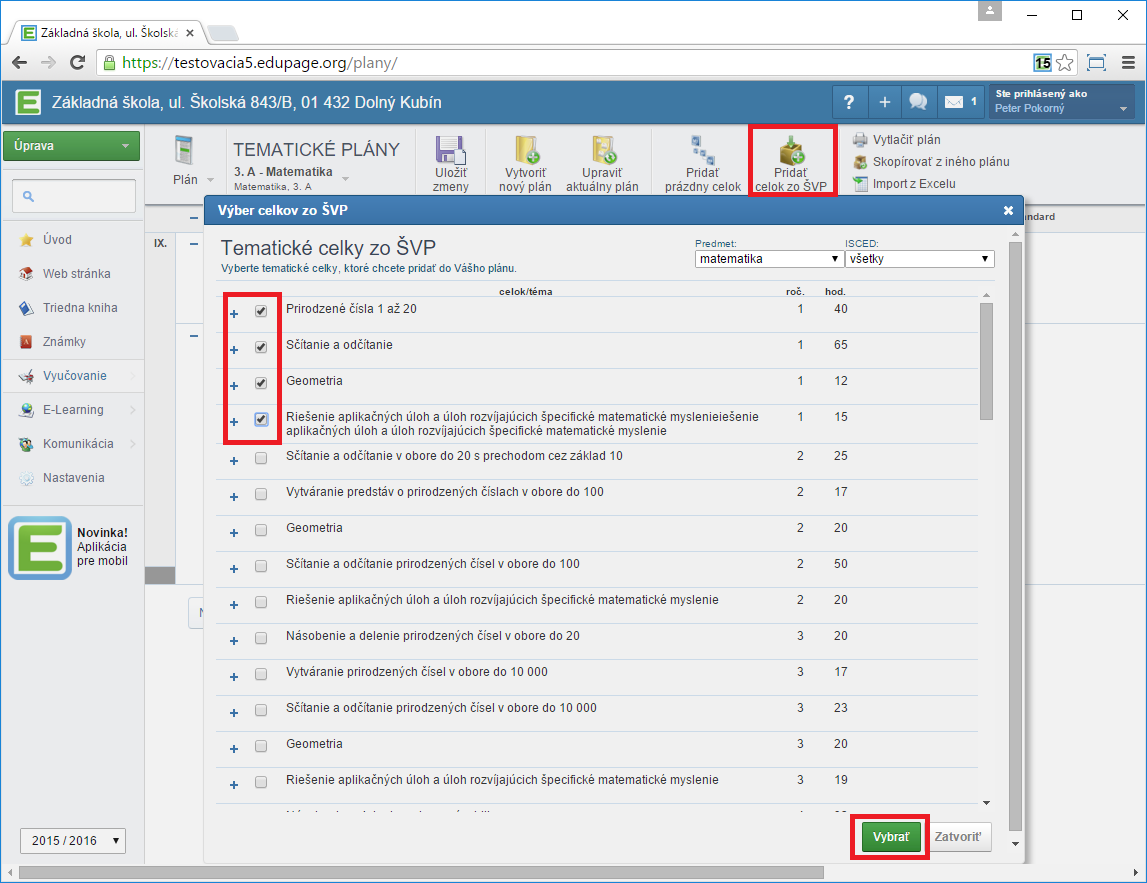Click Pridať celok zo ŠVP icon

click(x=791, y=152)
